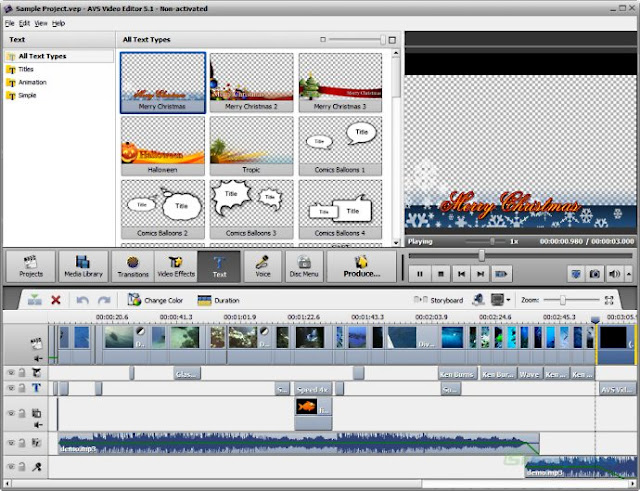Screen dimensions: 640x491
Task: Select Comics Balloons 3 preset
Action: tap(251, 209)
